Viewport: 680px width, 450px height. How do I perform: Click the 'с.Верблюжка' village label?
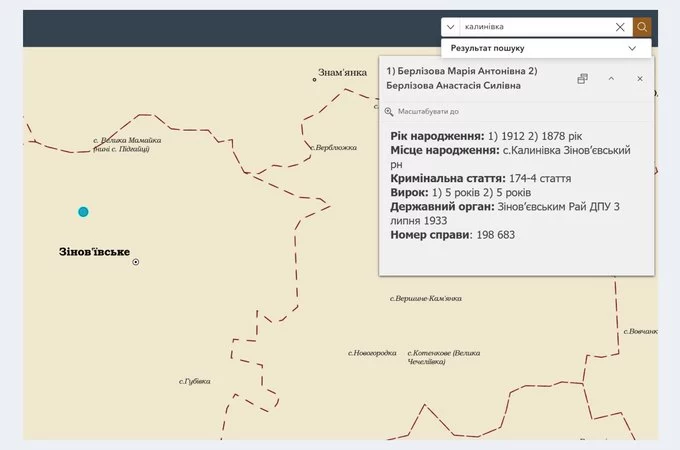click(x=334, y=147)
